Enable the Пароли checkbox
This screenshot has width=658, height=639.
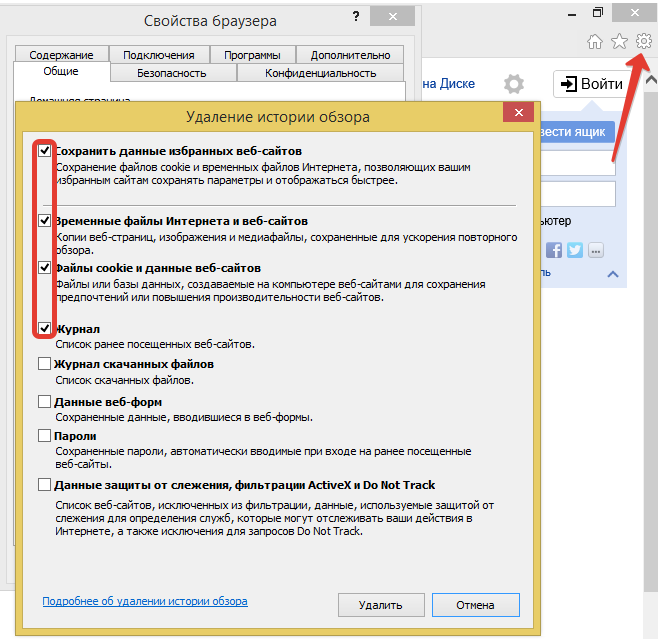pyautogui.click(x=44, y=436)
